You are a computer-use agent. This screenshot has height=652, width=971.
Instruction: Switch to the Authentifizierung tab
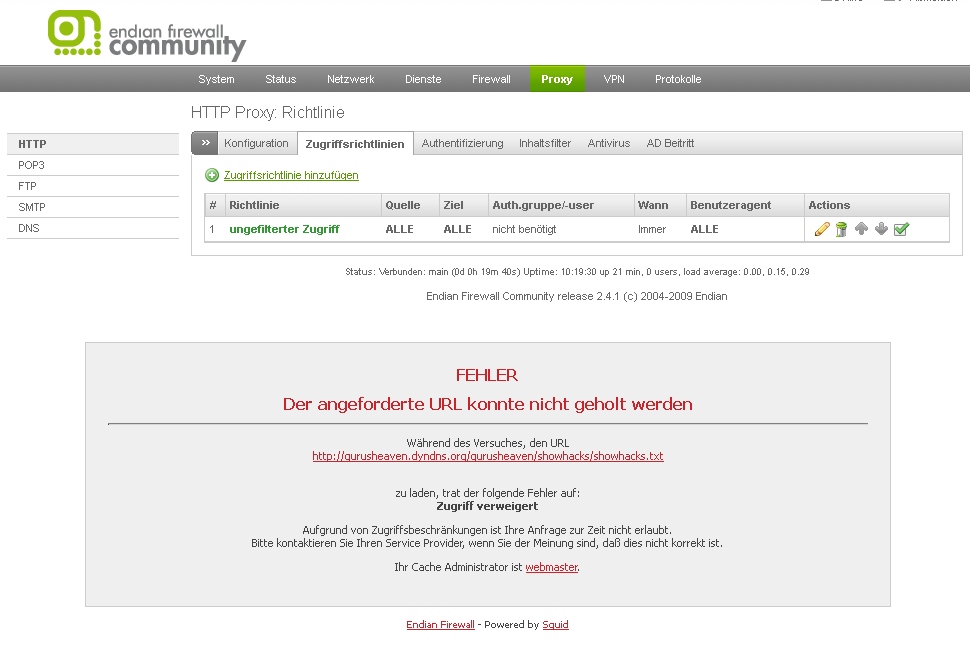[462, 143]
